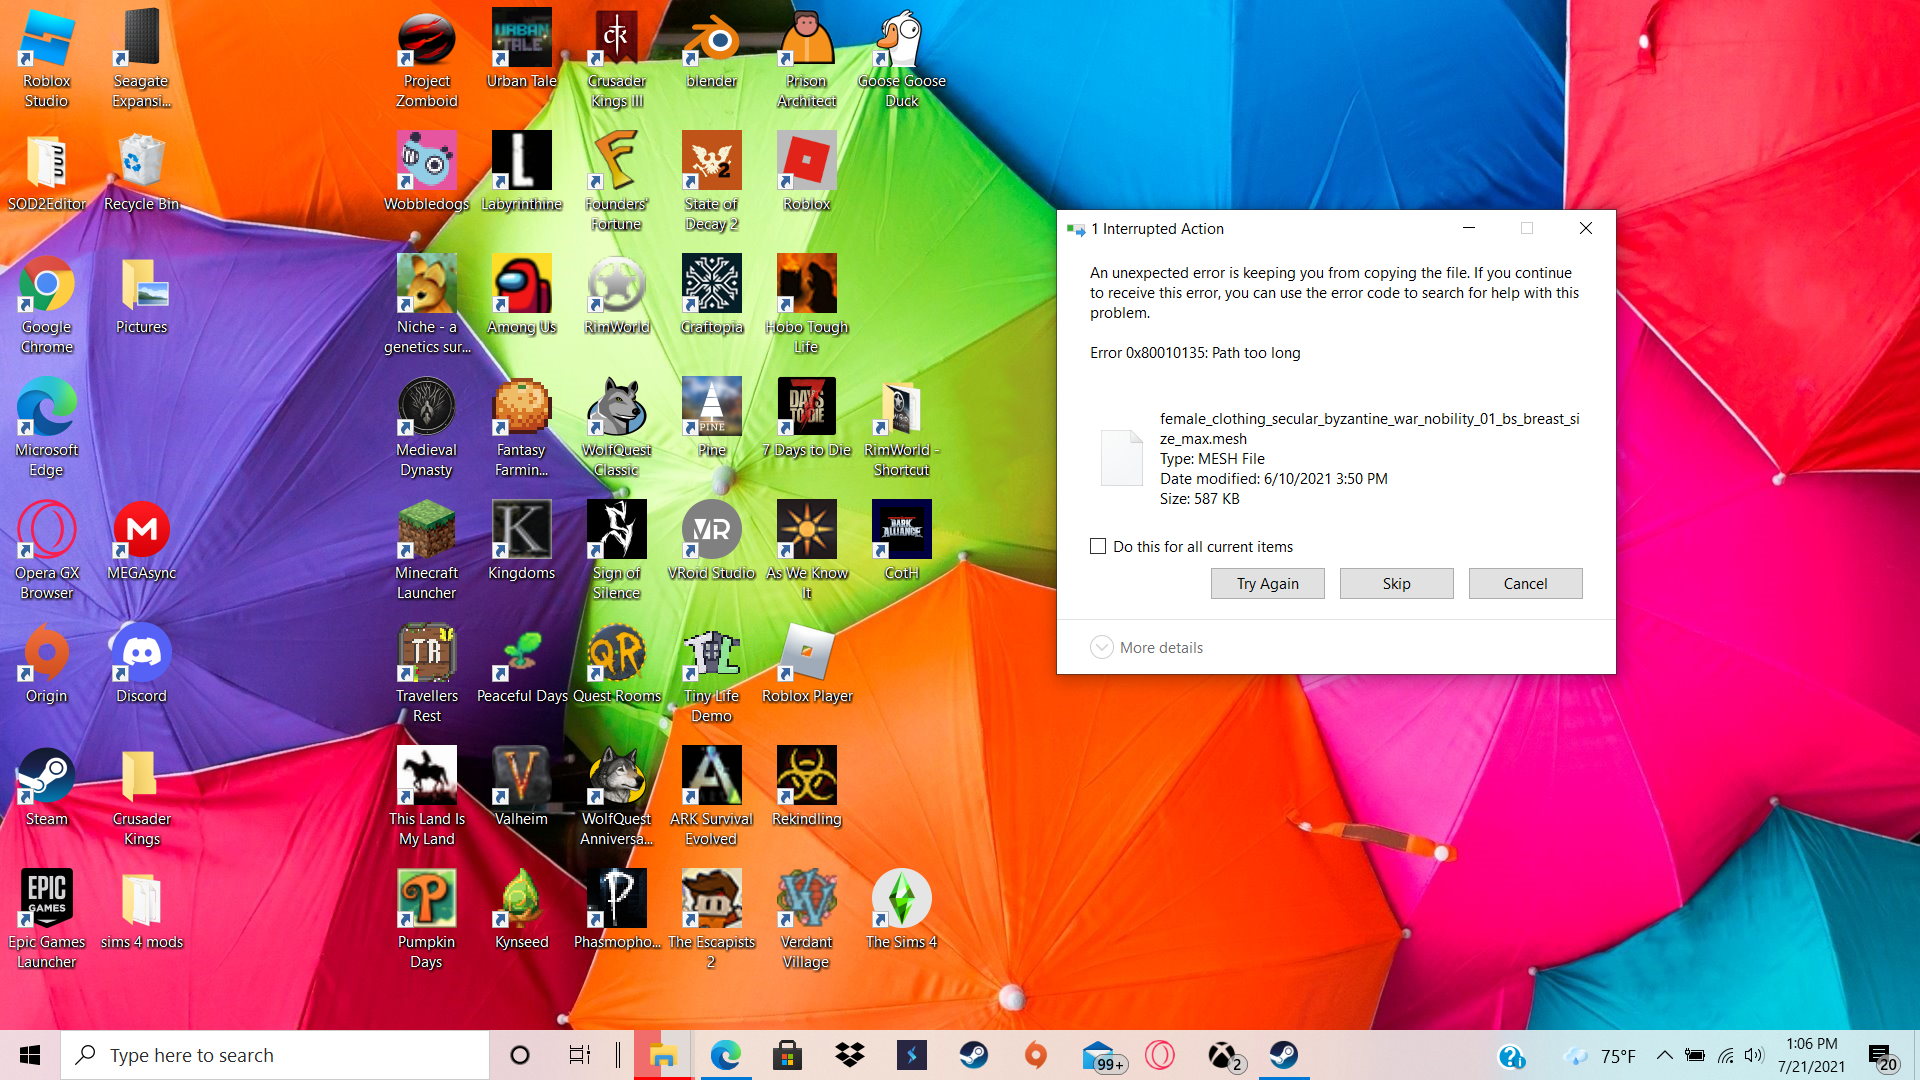Select the Origin desktop shortcut

[x=46, y=664]
